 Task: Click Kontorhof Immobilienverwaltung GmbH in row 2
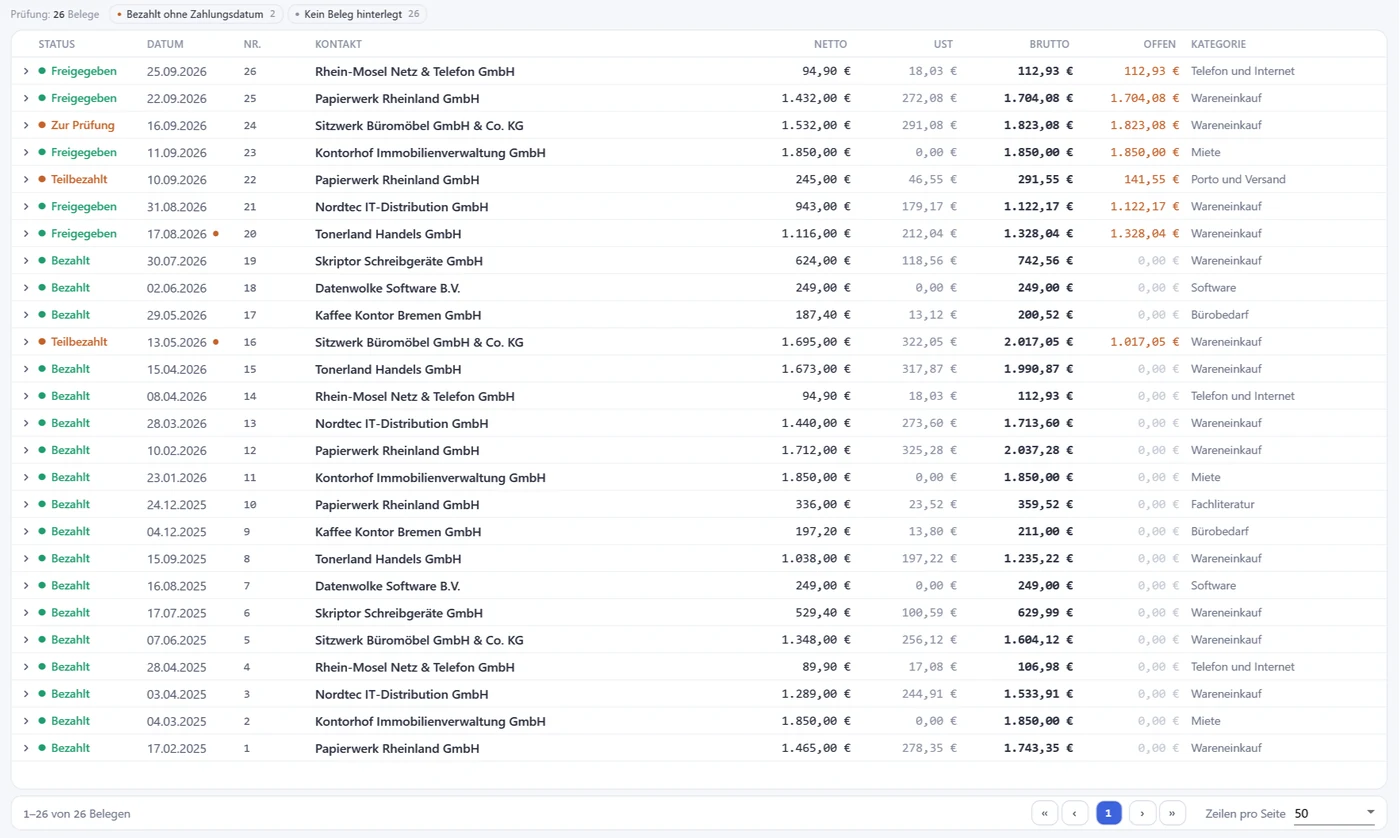(x=430, y=721)
